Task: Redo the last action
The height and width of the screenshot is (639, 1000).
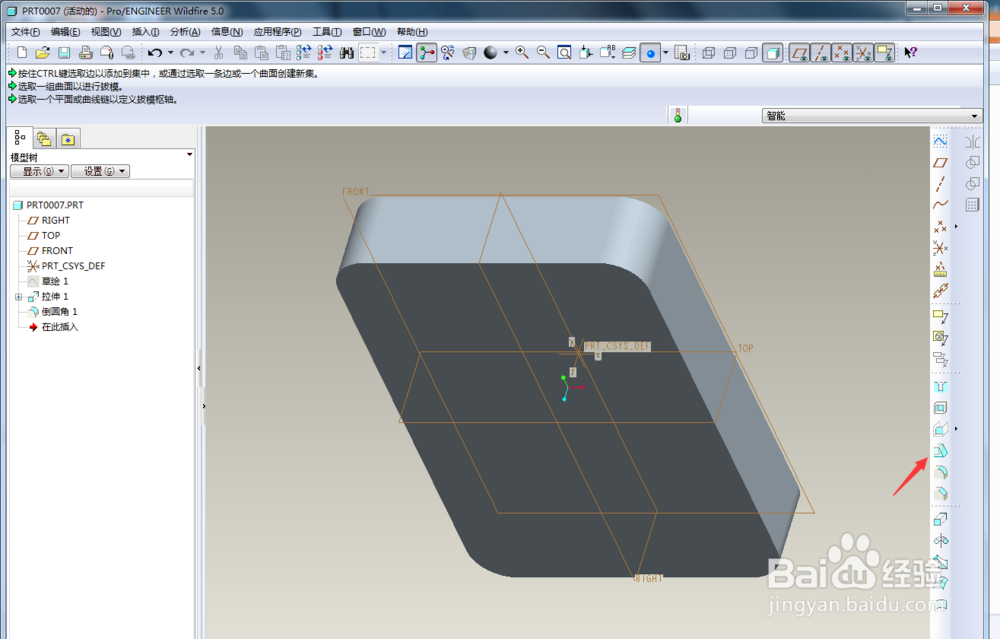Action: 187,53
